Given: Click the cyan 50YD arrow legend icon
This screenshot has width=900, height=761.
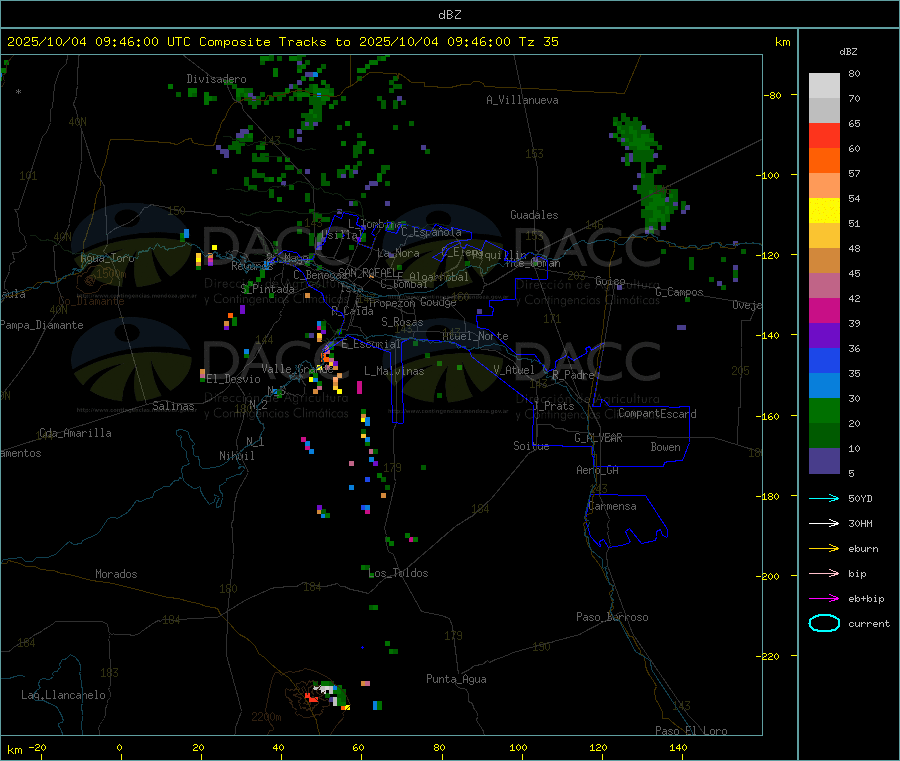Looking at the screenshot, I should [824, 498].
